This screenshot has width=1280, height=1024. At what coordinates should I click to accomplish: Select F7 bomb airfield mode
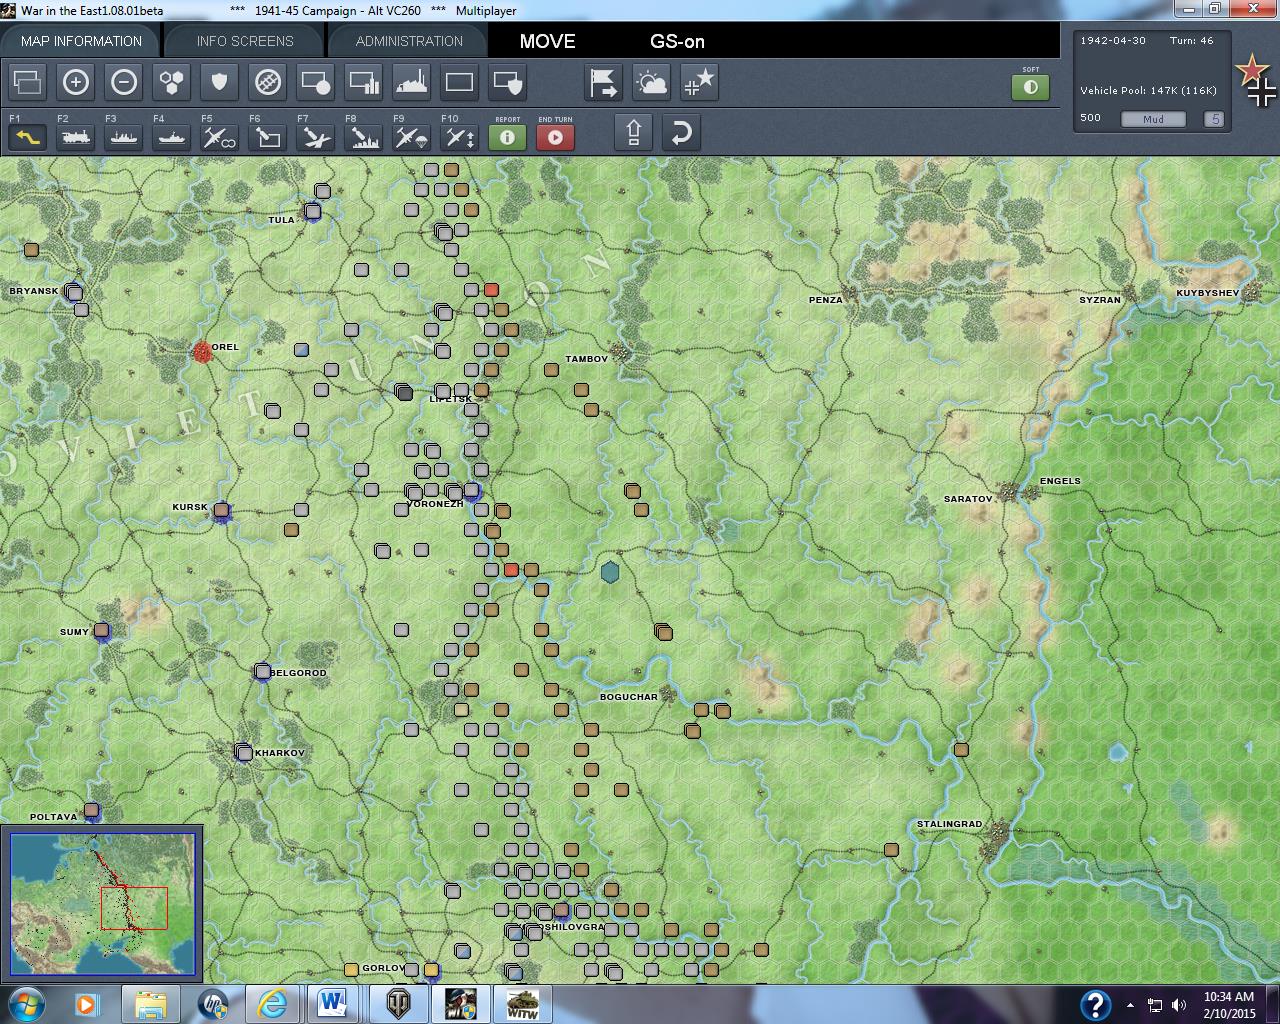[x=316, y=136]
